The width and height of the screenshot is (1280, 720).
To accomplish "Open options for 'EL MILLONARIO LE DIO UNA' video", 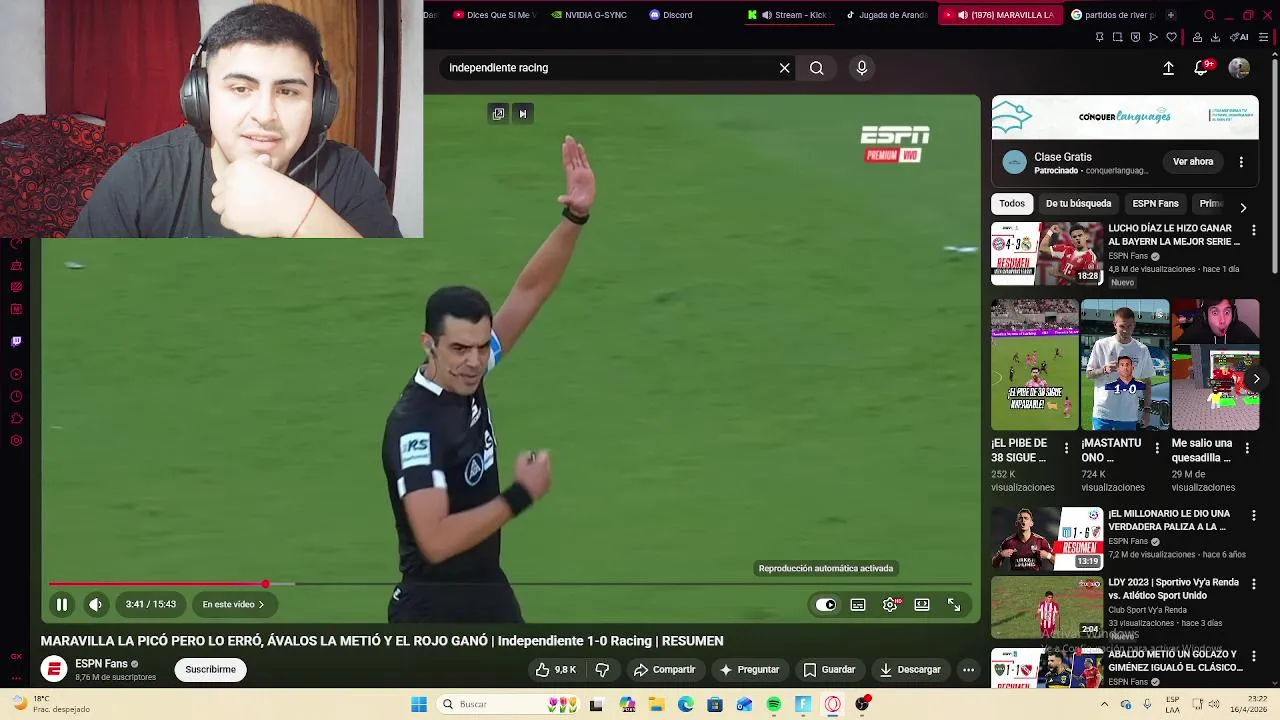I will point(1253,515).
